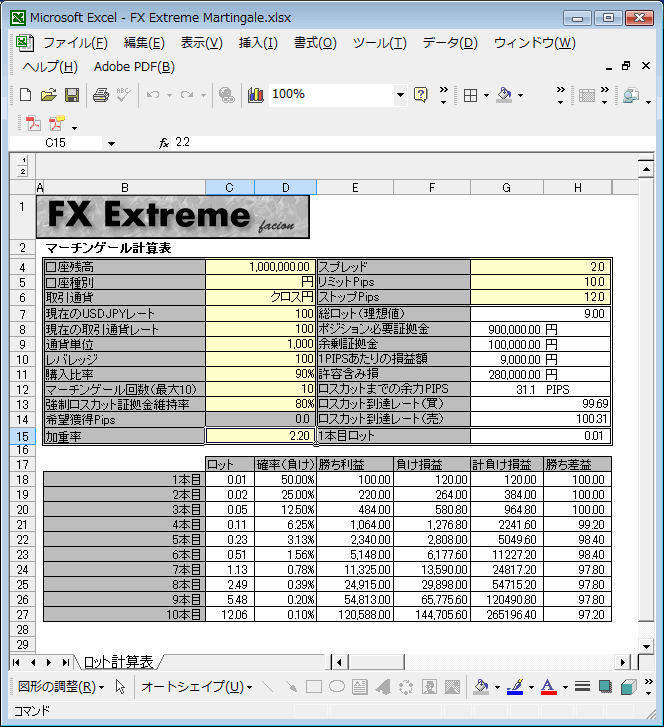
Task: Click the previous sheet navigation button
Action: [32, 663]
